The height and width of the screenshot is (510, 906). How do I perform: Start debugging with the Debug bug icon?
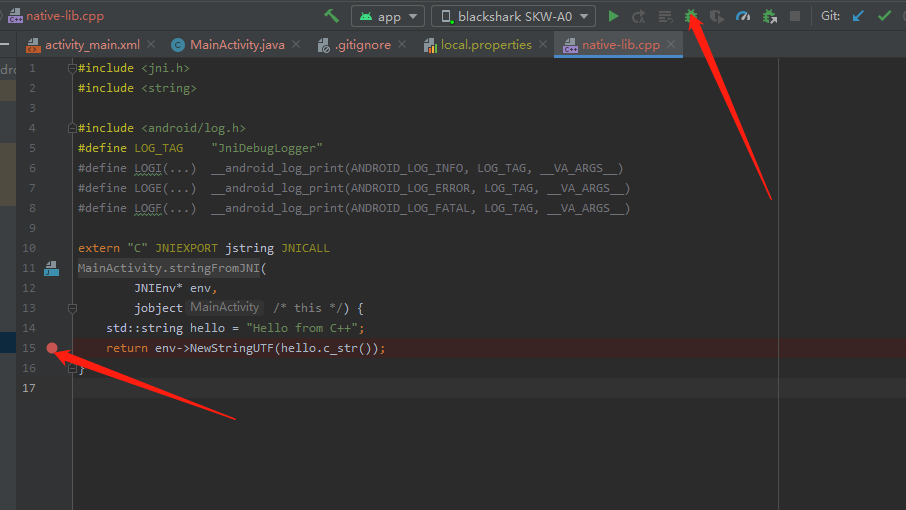(691, 16)
